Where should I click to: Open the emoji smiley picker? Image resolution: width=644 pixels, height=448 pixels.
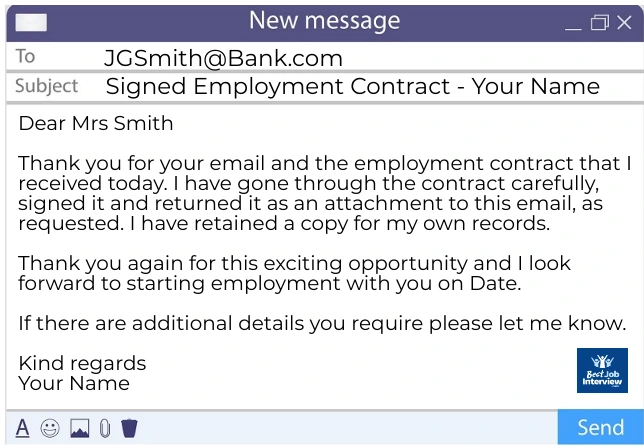pos(50,428)
